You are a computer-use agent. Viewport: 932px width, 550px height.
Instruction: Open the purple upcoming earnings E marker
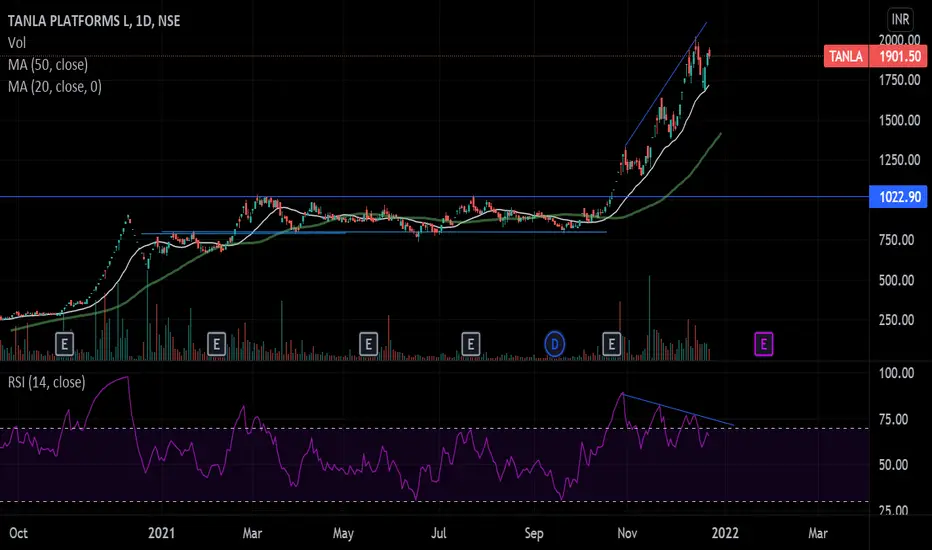point(763,344)
